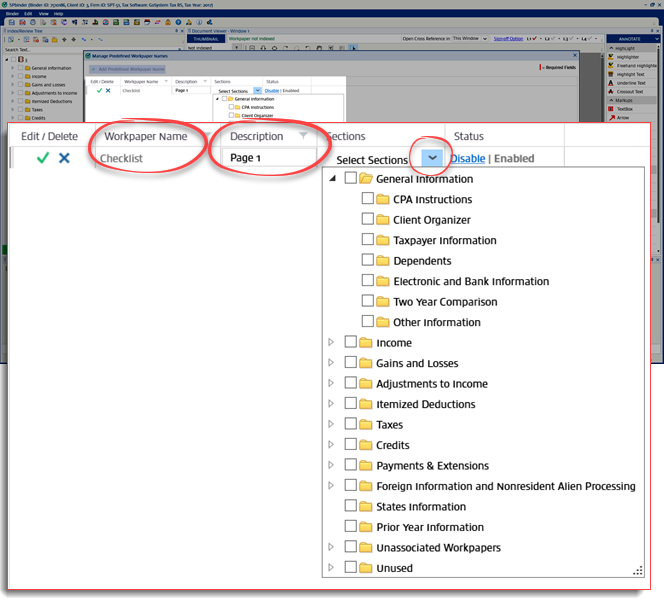Image resolution: width=664 pixels, height=605 pixels.
Task: Click the General Information open folder icon
Action: coord(365,178)
